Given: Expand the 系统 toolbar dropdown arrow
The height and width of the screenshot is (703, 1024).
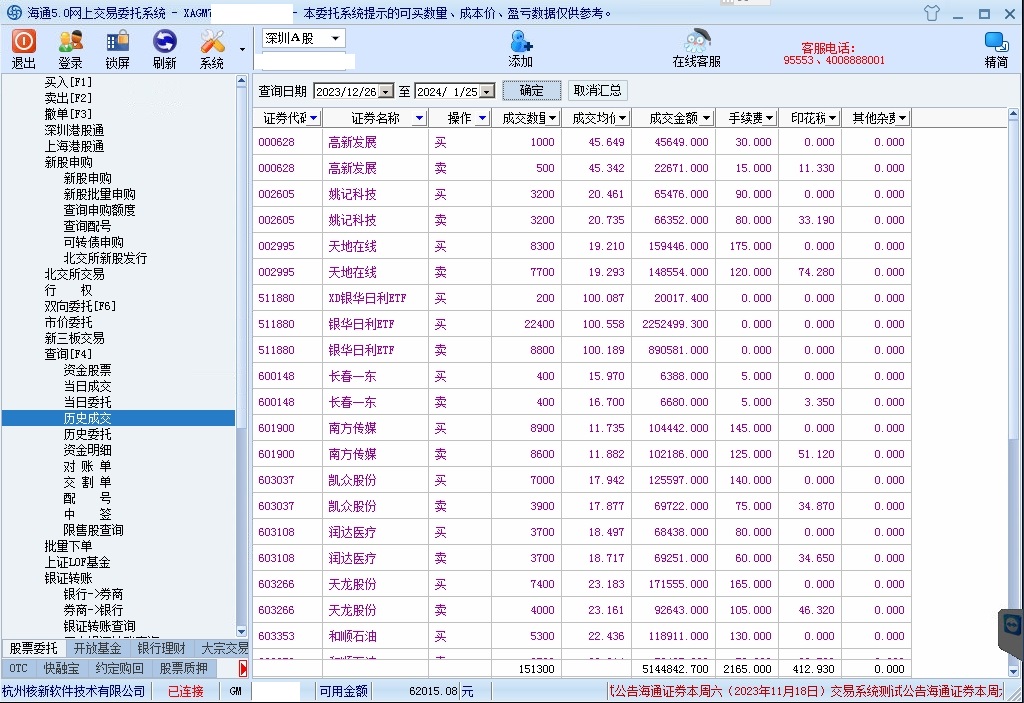Looking at the screenshot, I should 242,50.
